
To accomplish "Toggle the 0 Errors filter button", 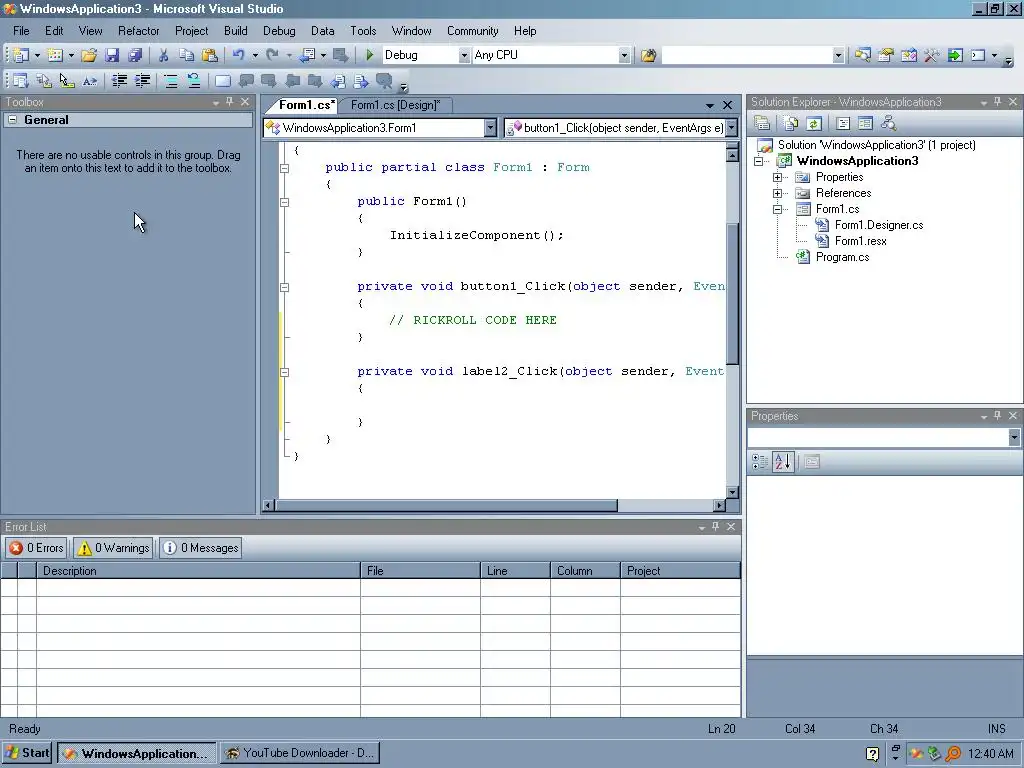I will (x=37, y=548).
